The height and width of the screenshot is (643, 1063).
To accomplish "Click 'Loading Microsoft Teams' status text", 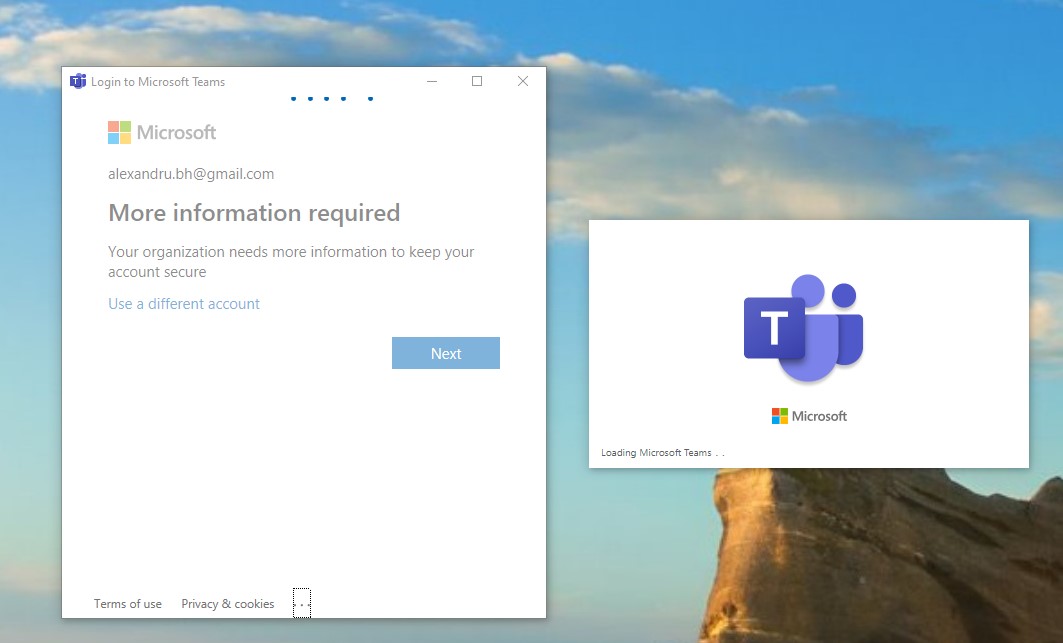I will (x=662, y=452).
